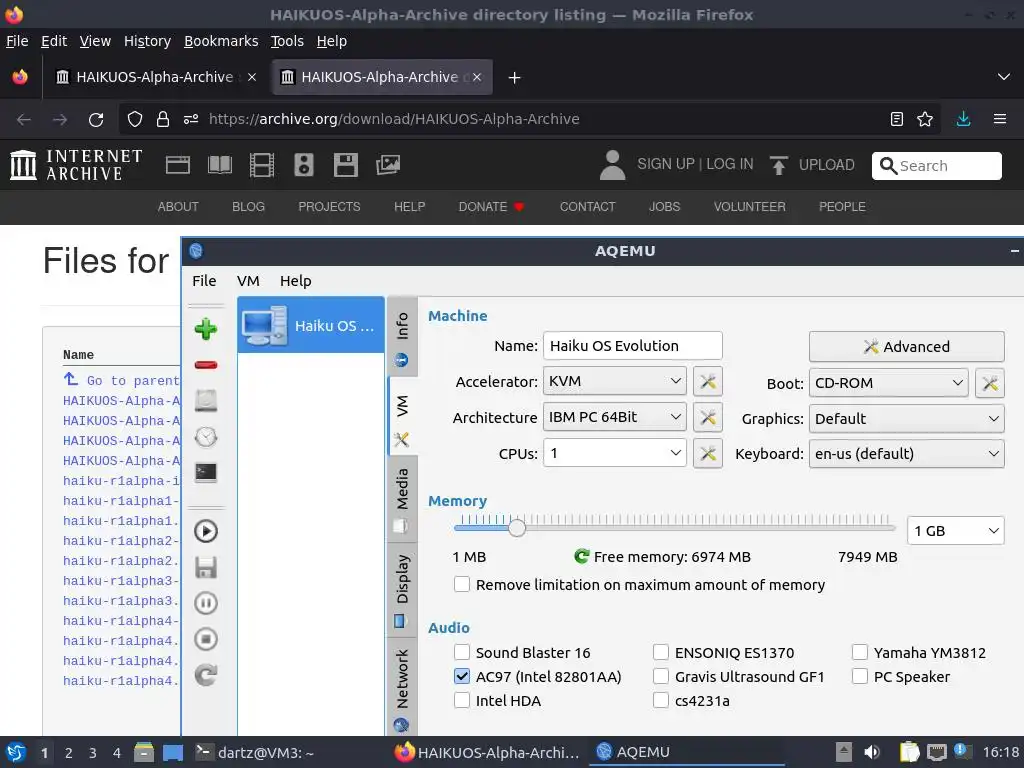Viewport: 1024px width, 768px height.
Task: Pause the VM with the pause icon
Action: pos(206,603)
